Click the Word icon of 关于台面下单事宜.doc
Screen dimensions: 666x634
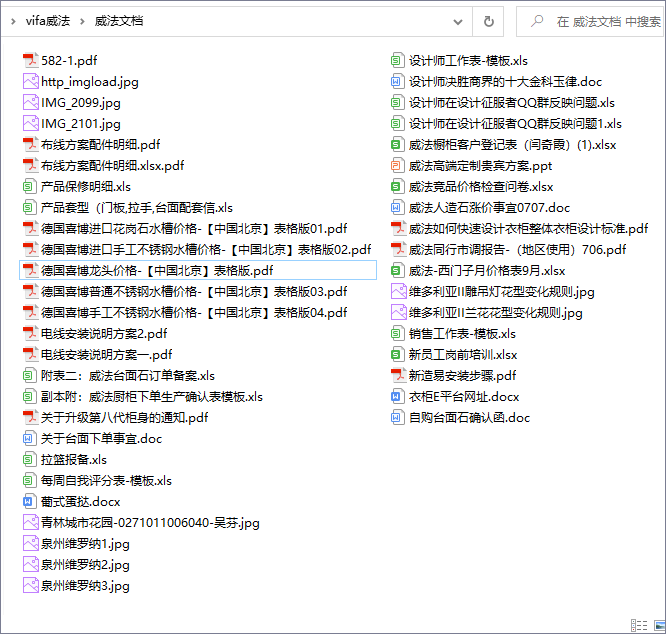tap(28, 438)
